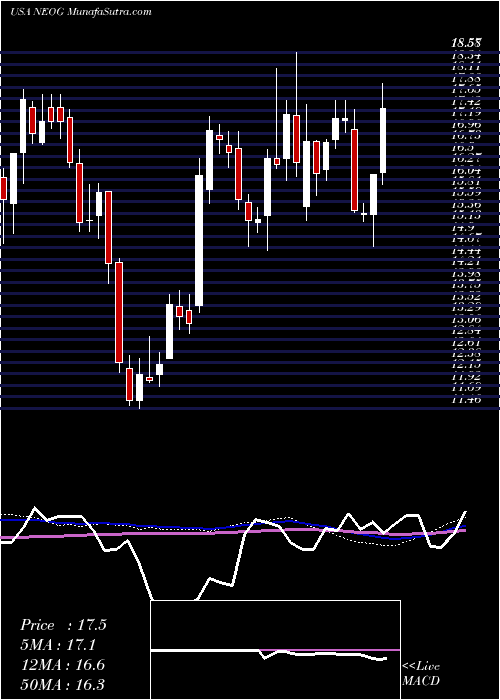This screenshot has height=700, width=500.
Task: Click the '50MA : 16.3' value
Action: [x=63, y=684]
